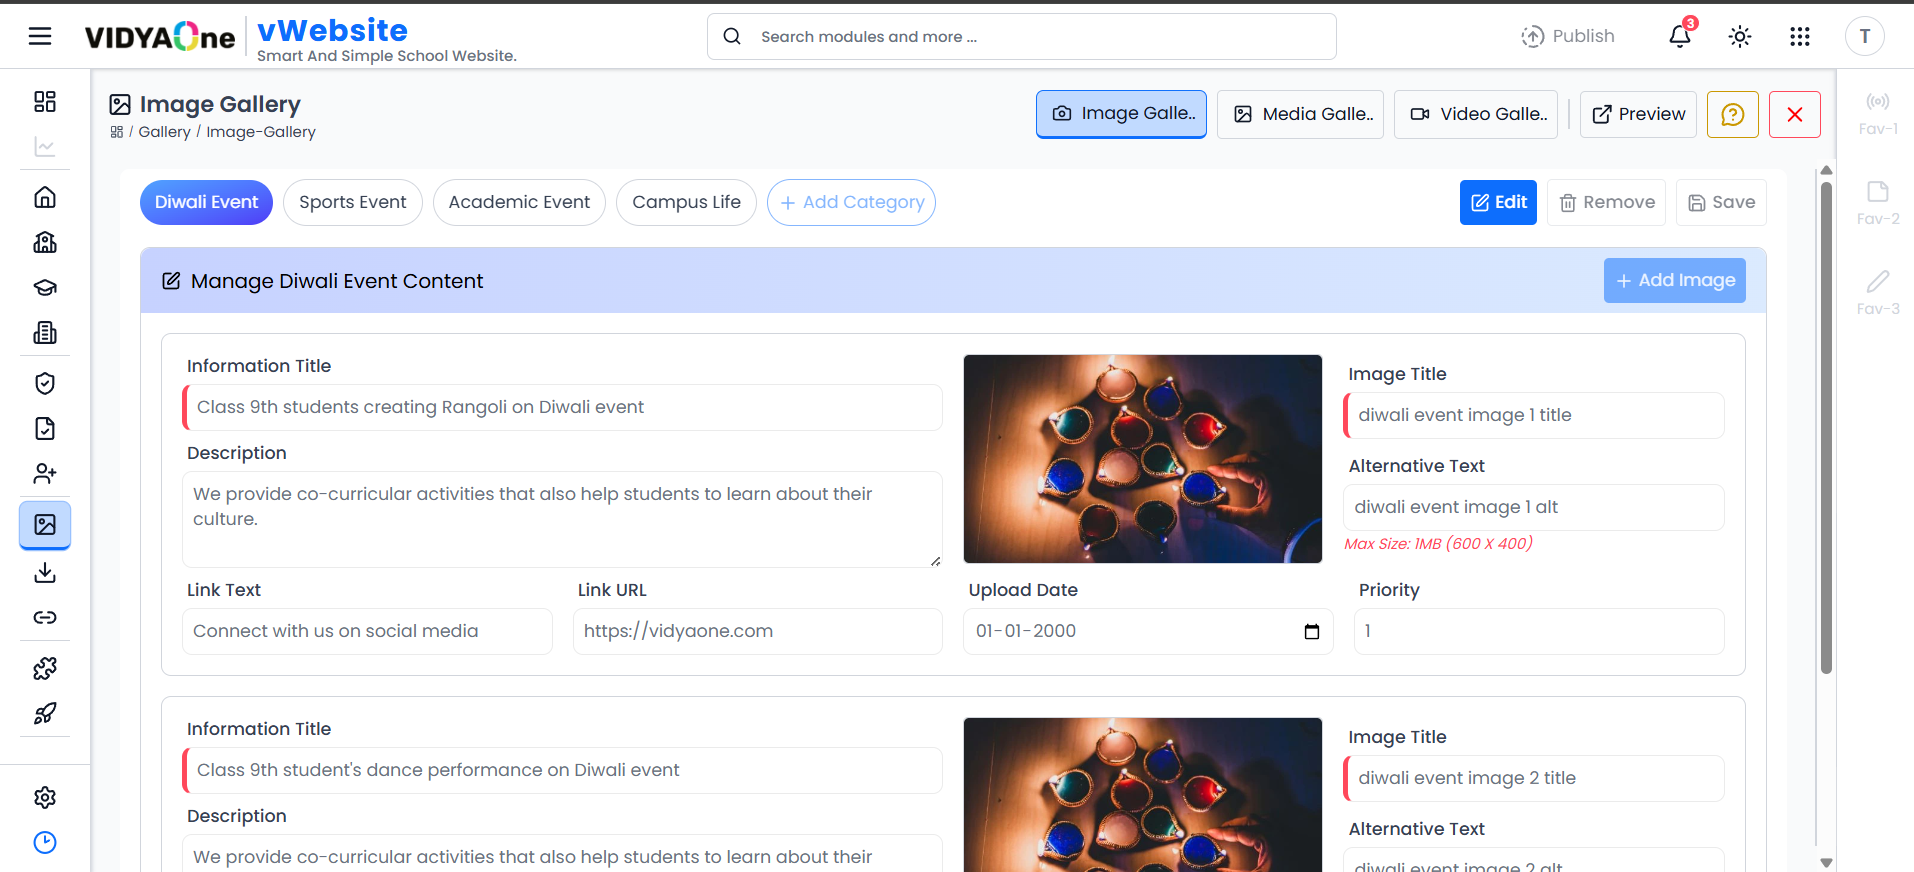This screenshot has width=1914, height=872.
Task: Switch to Video Gallery tab button
Action: pos(1476,114)
